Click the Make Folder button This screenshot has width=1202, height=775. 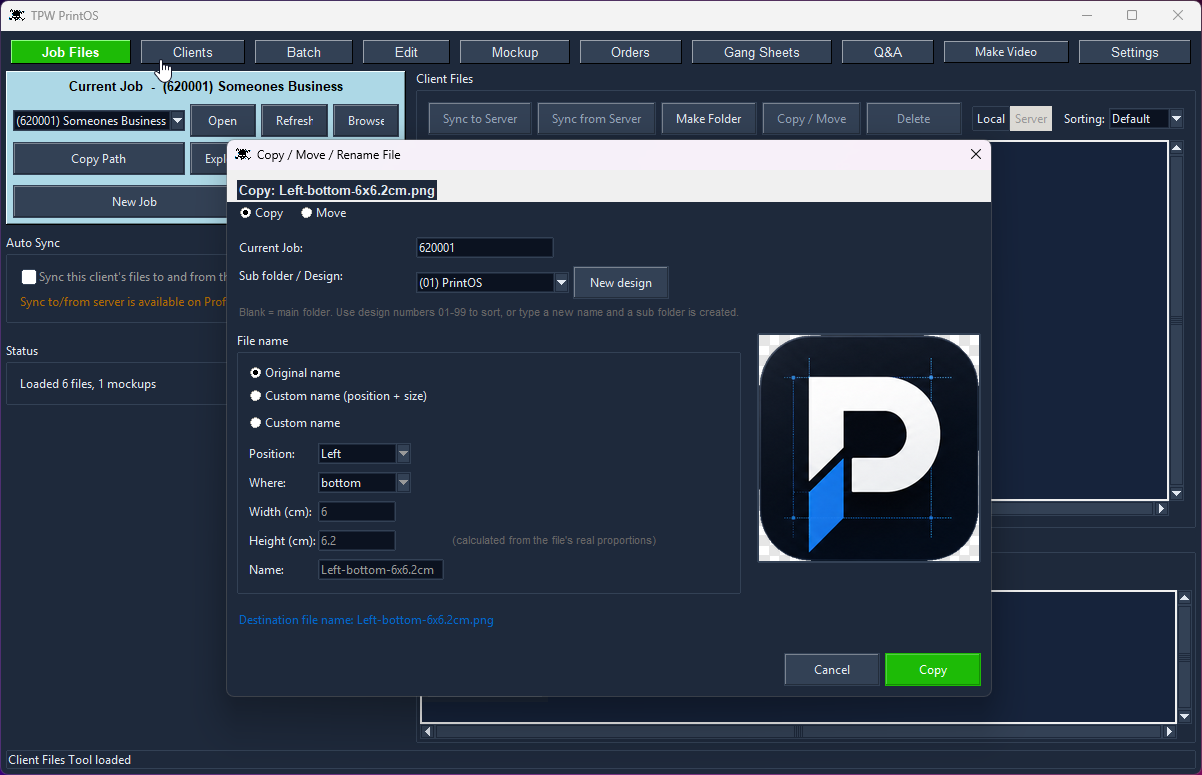click(709, 119)
